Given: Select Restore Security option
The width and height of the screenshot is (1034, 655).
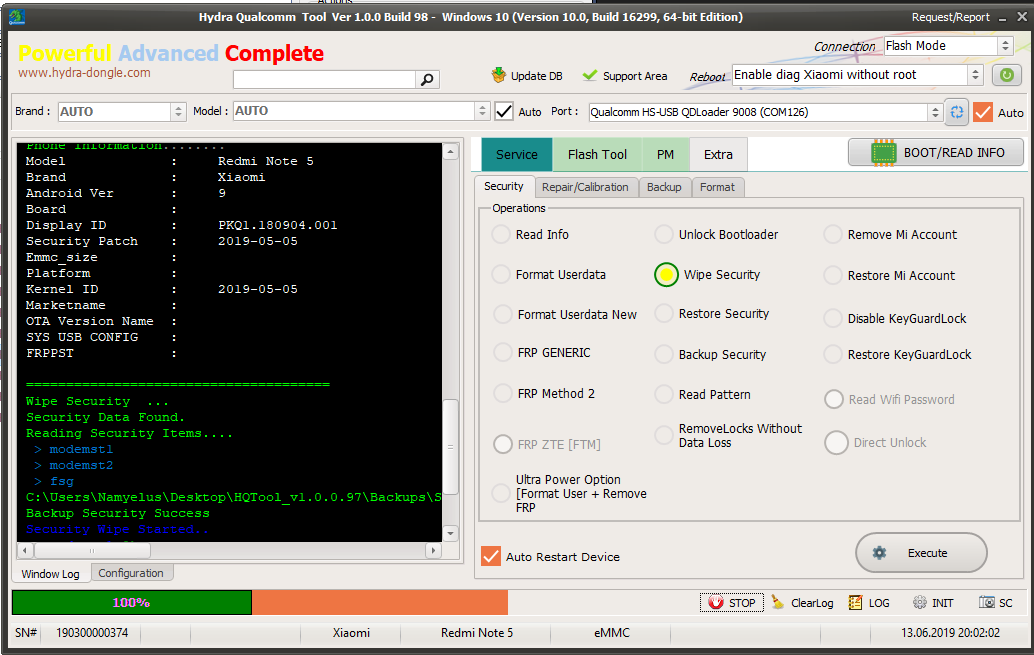Looking at the screenshot, I should coord(663,313).
